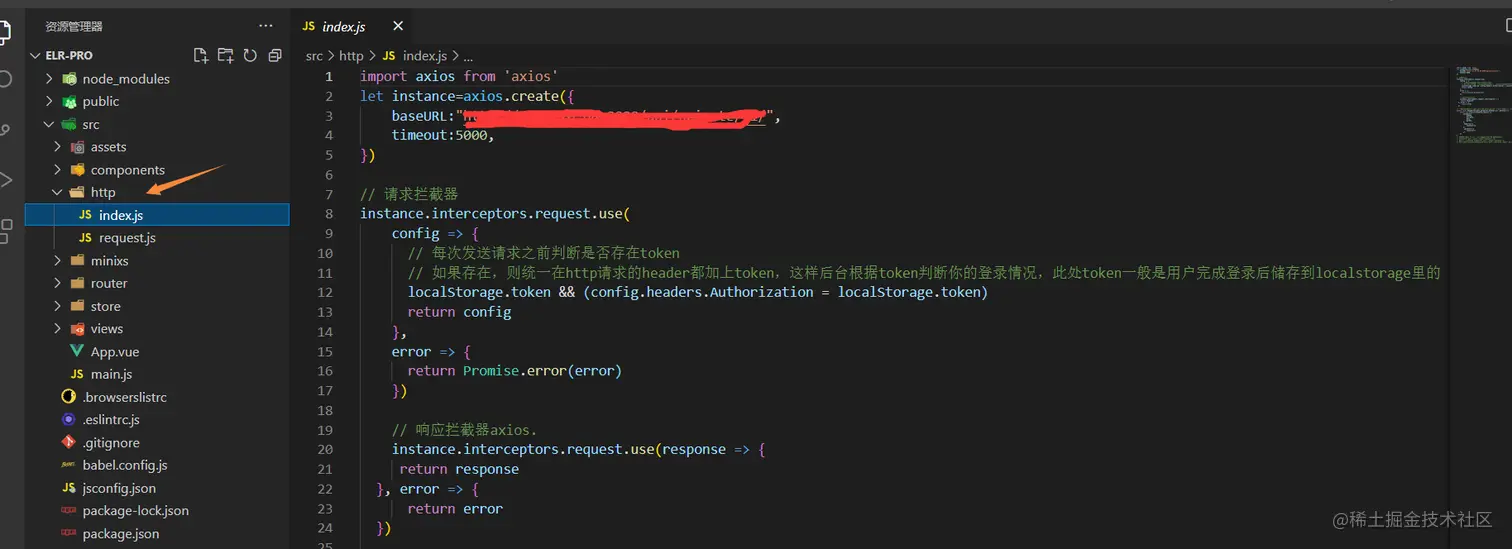Click the public folder icon
Image resolution: width=1512 pixels, height=549 pixels.
click(69, 101)
